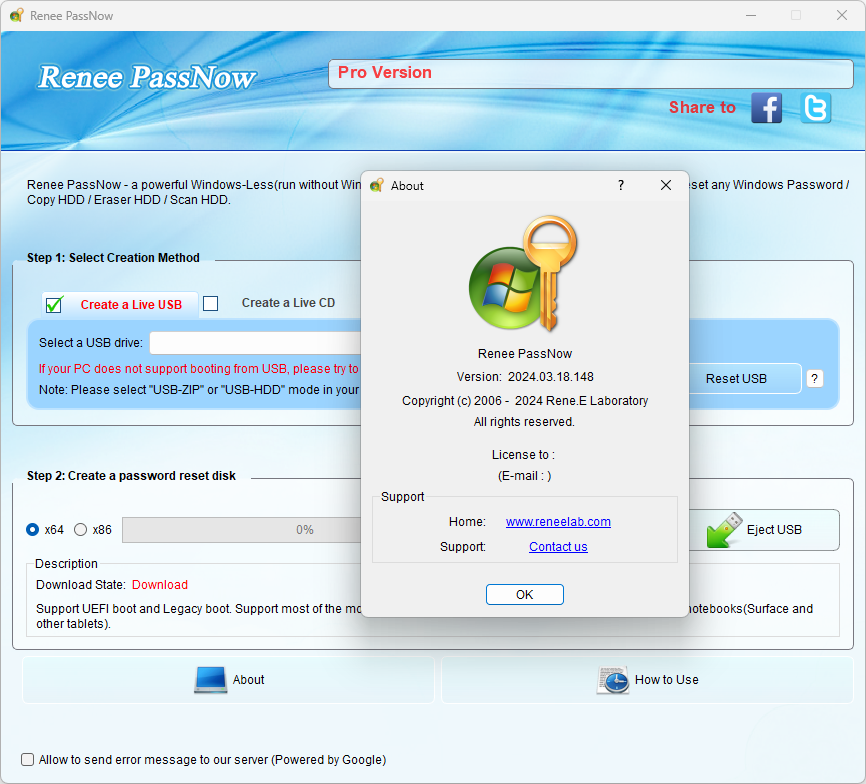Click the About button at the bottom
The image size is (866, 784).
229,680
